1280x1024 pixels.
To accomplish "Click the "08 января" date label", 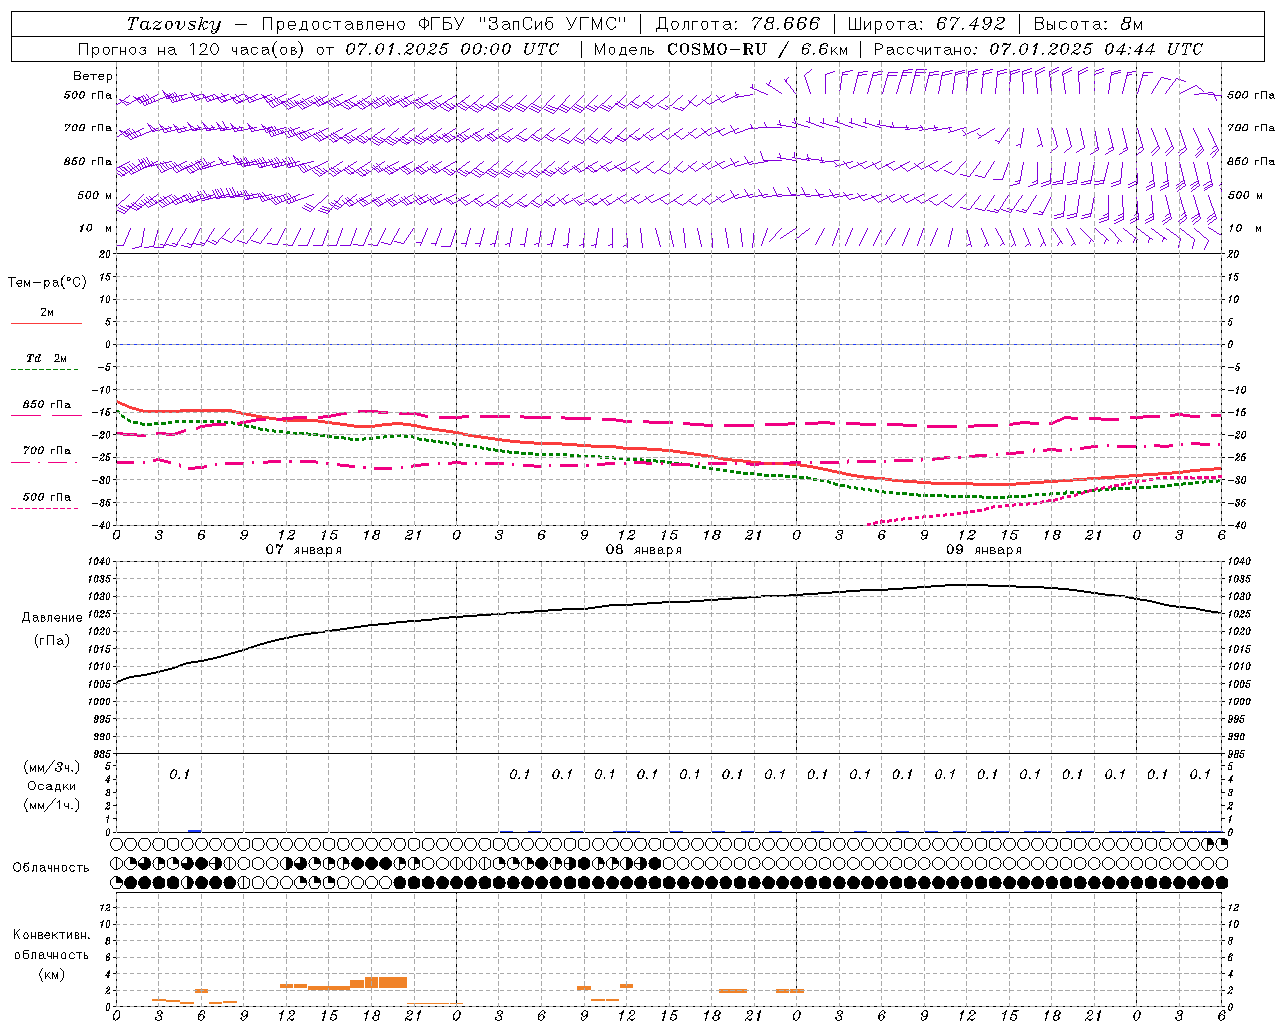I will click(644, 550).
